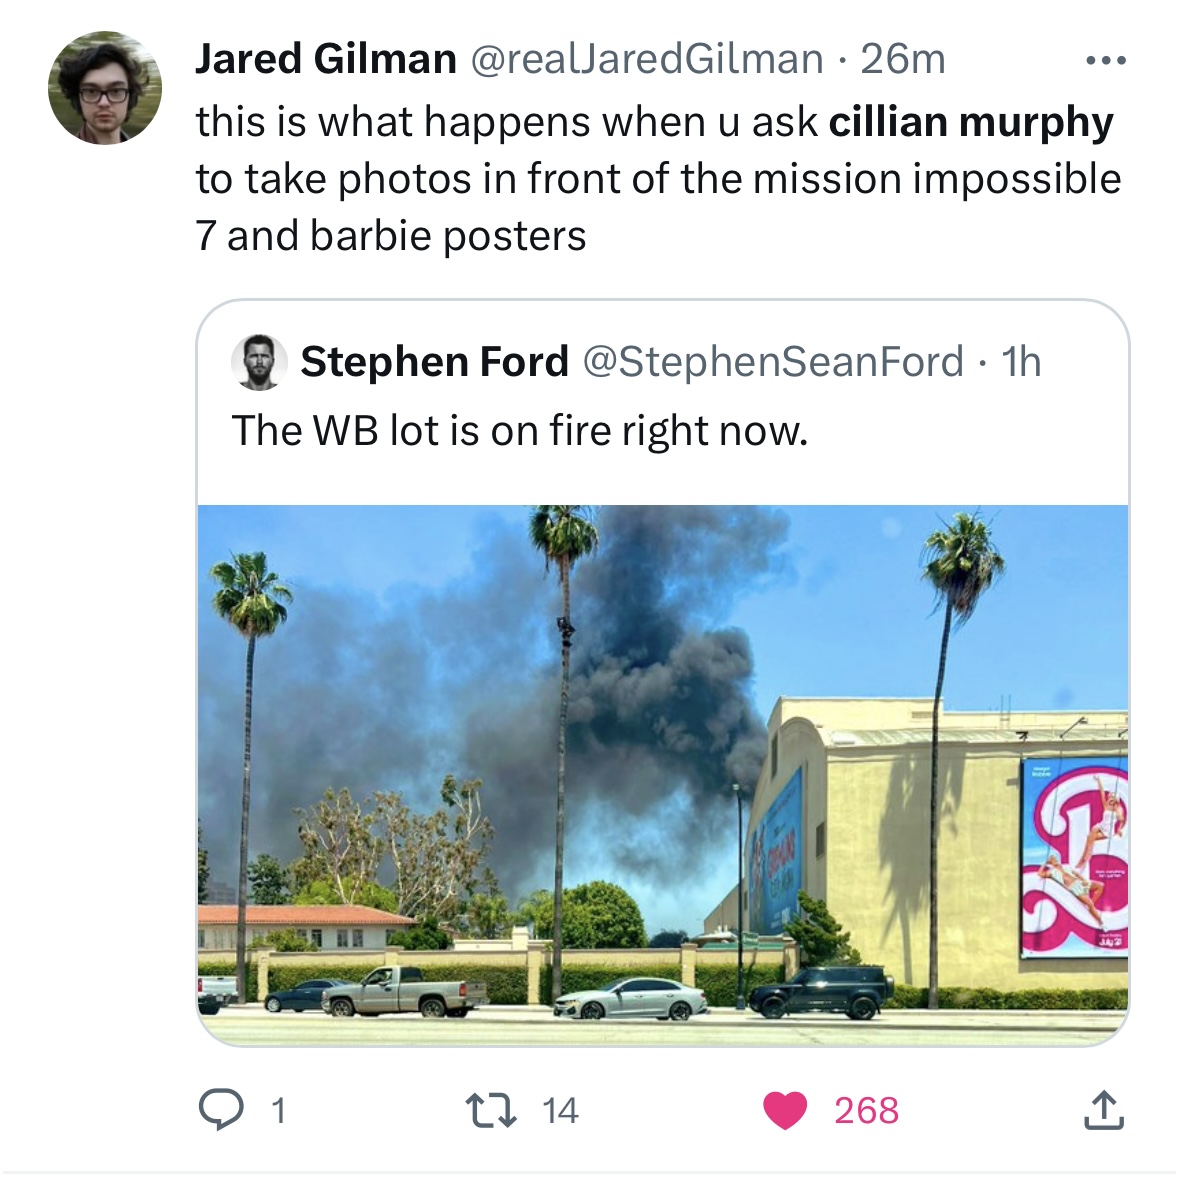This screenshot has width=1179, height=1179.
Task: Unlike the tweet via pink heart icon
Action: point(785,1111)
